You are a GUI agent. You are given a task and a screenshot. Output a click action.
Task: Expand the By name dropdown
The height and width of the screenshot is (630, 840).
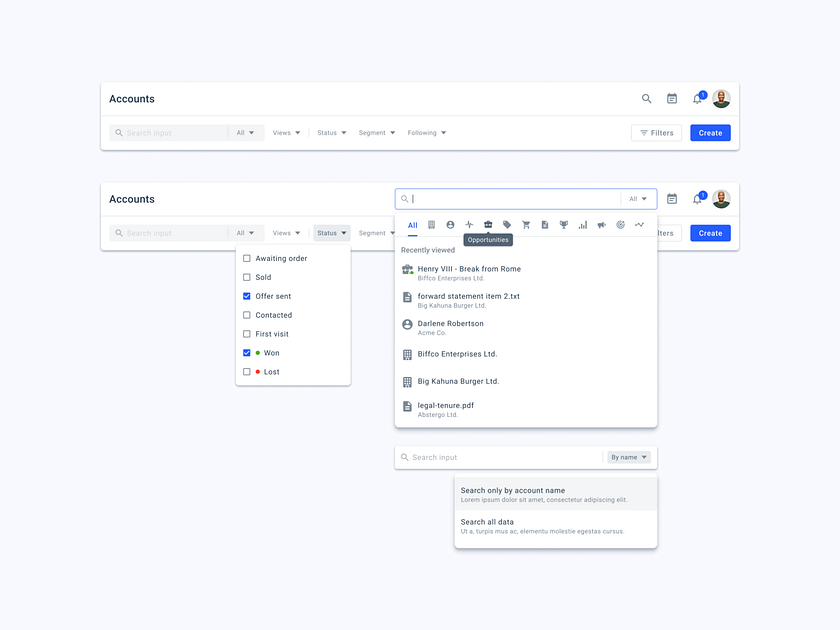click(x=628, y=457)
